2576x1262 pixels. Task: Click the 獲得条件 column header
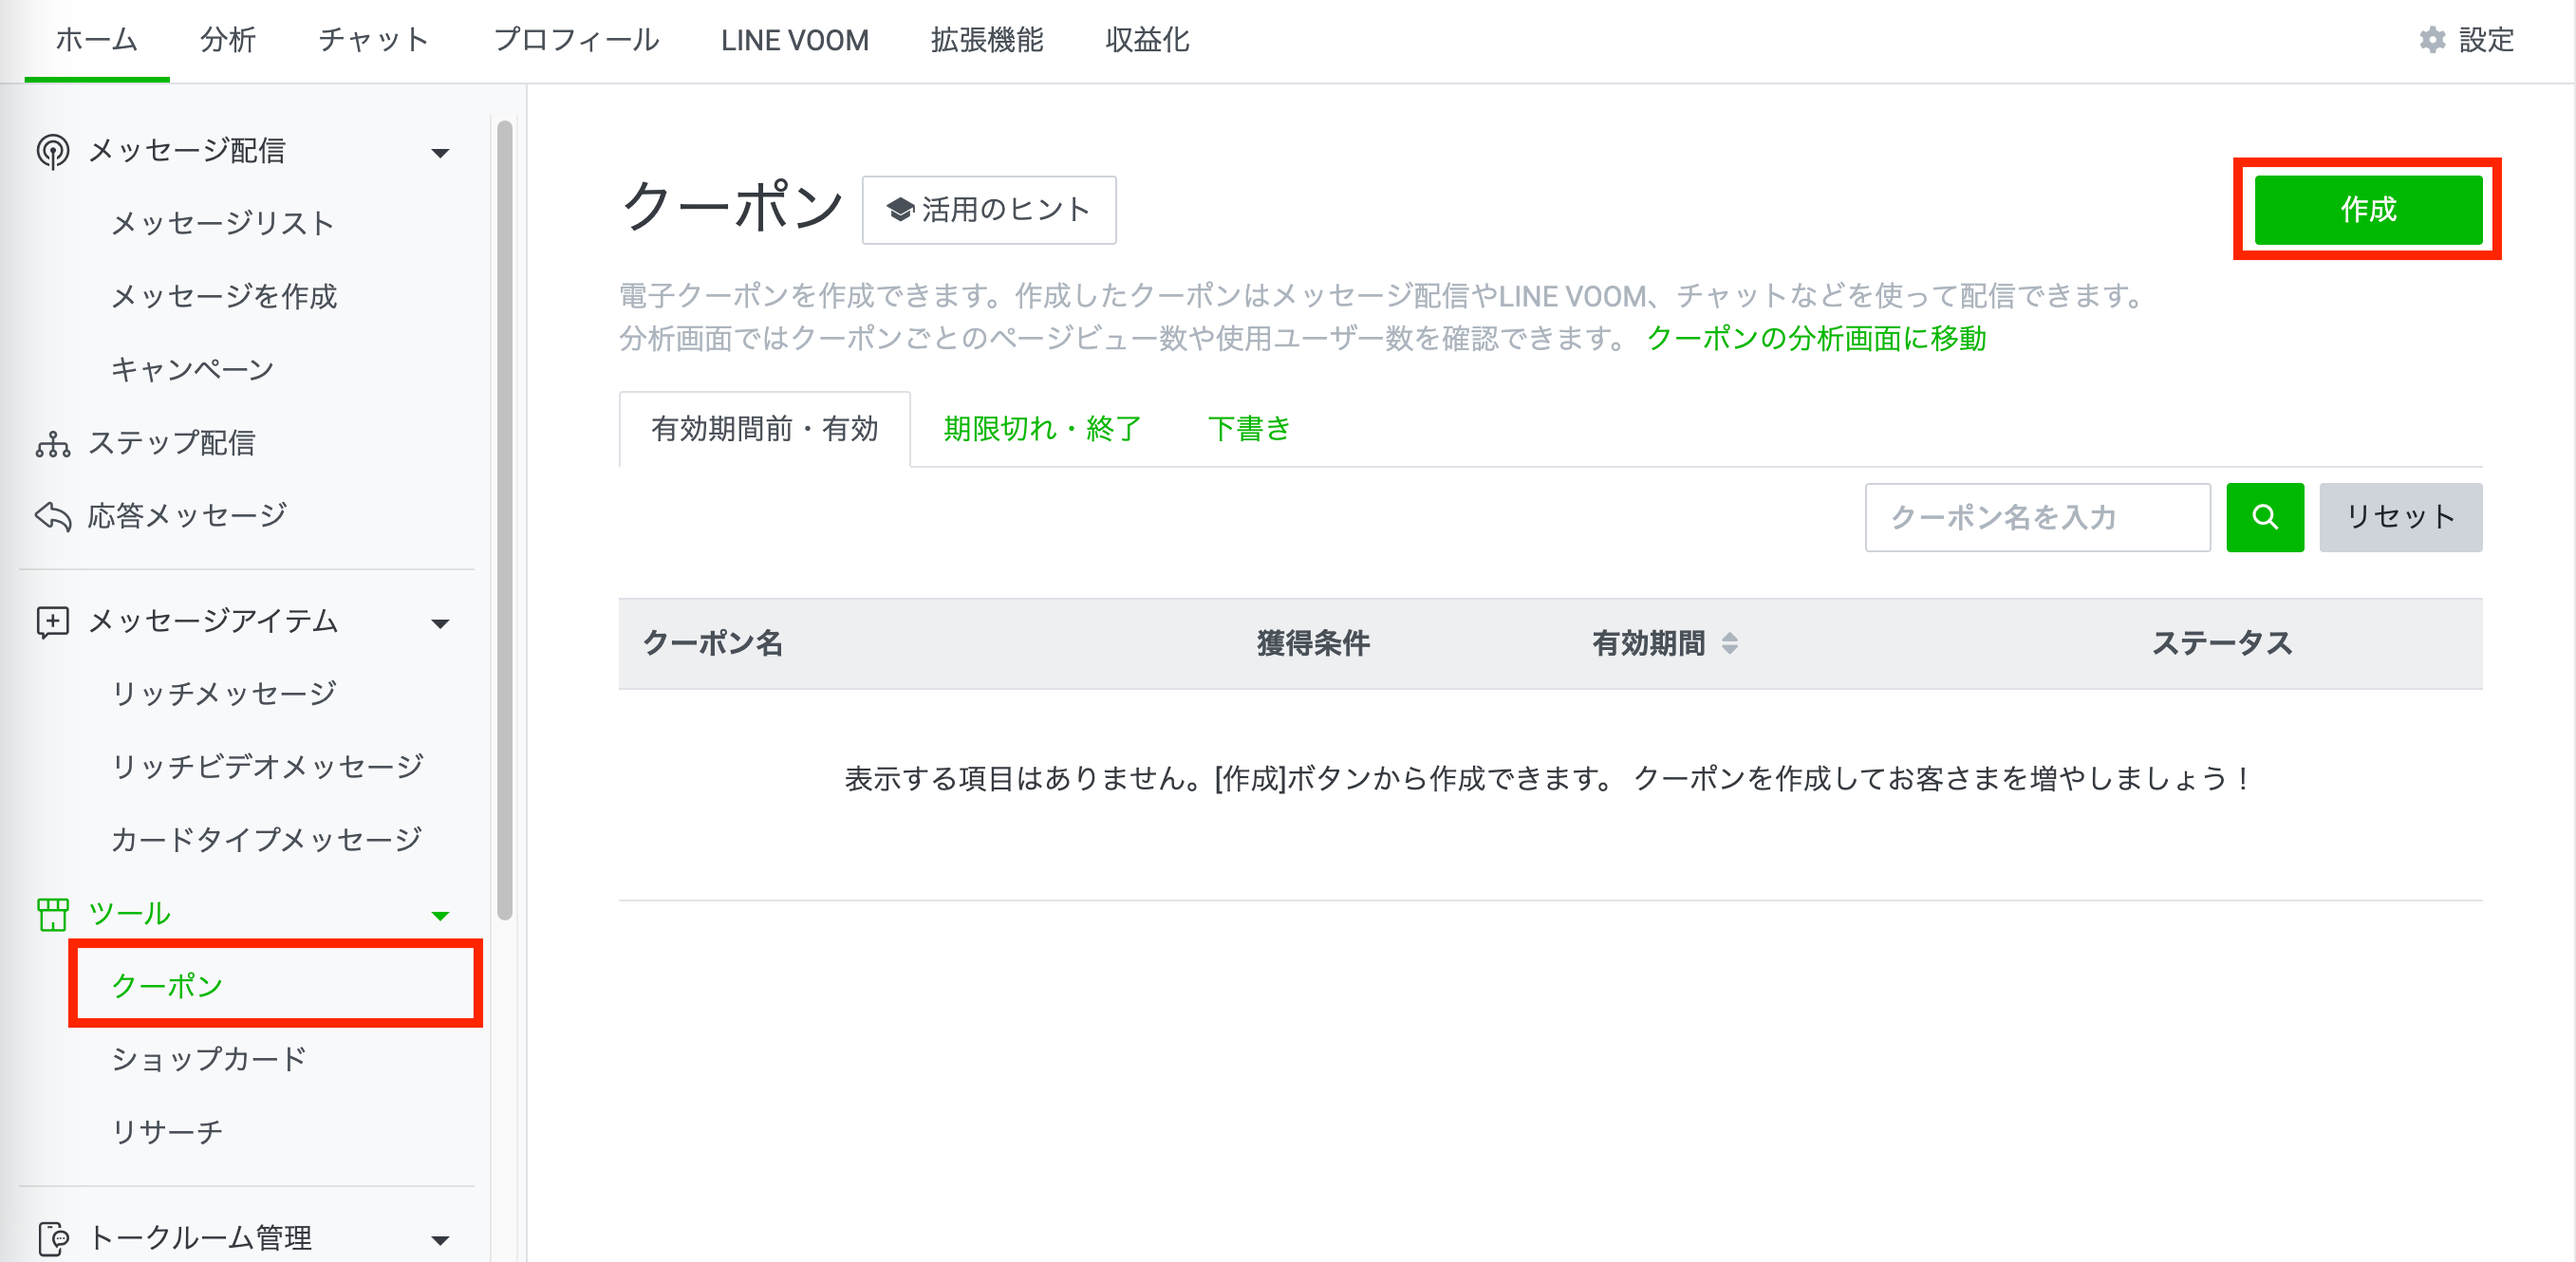tap(1313, 643)
